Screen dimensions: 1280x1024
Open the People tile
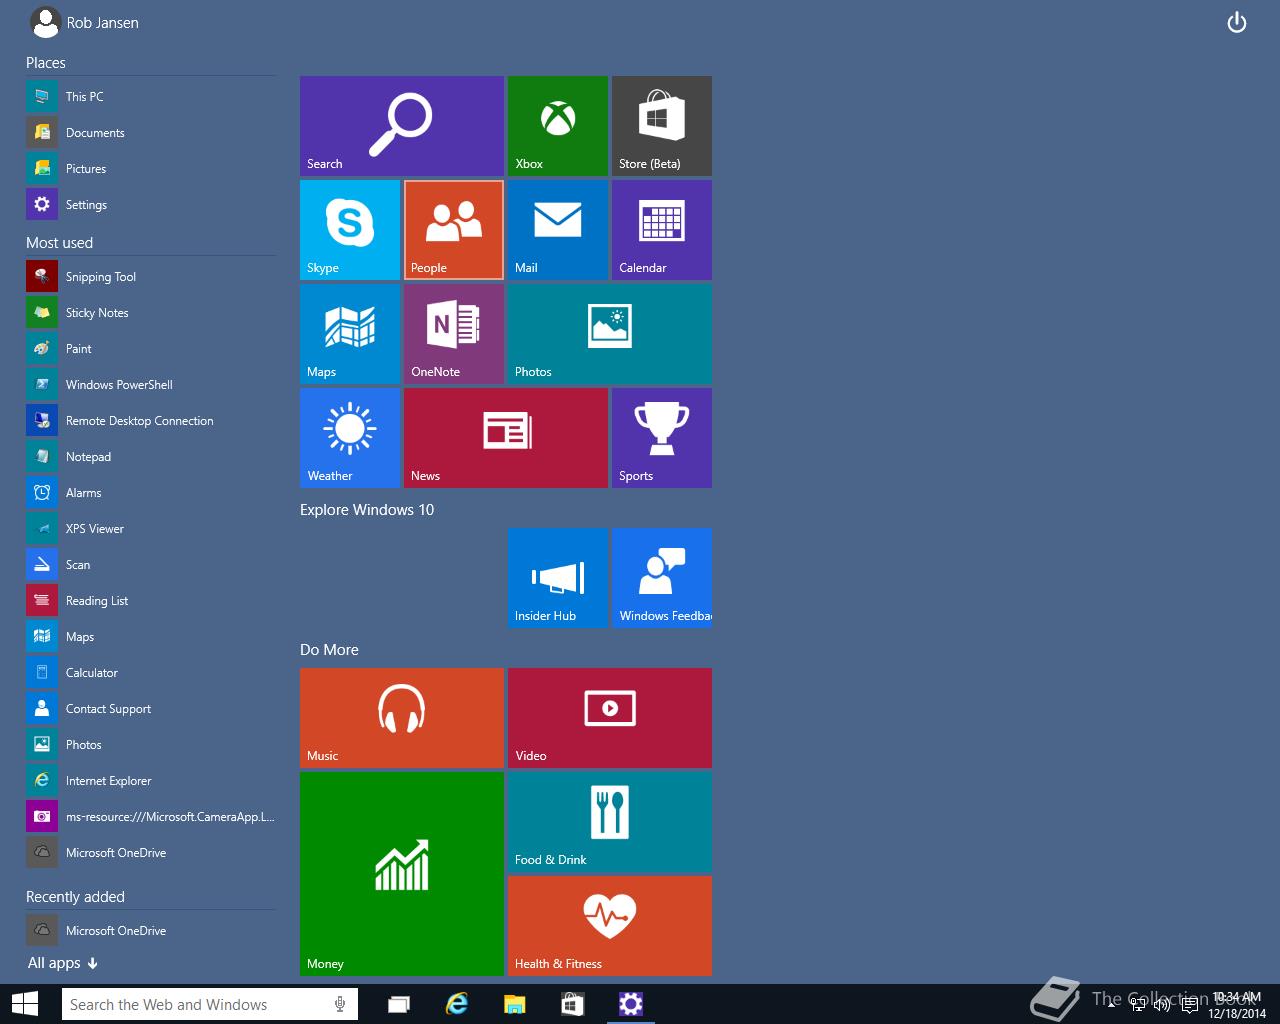[454, 230]
